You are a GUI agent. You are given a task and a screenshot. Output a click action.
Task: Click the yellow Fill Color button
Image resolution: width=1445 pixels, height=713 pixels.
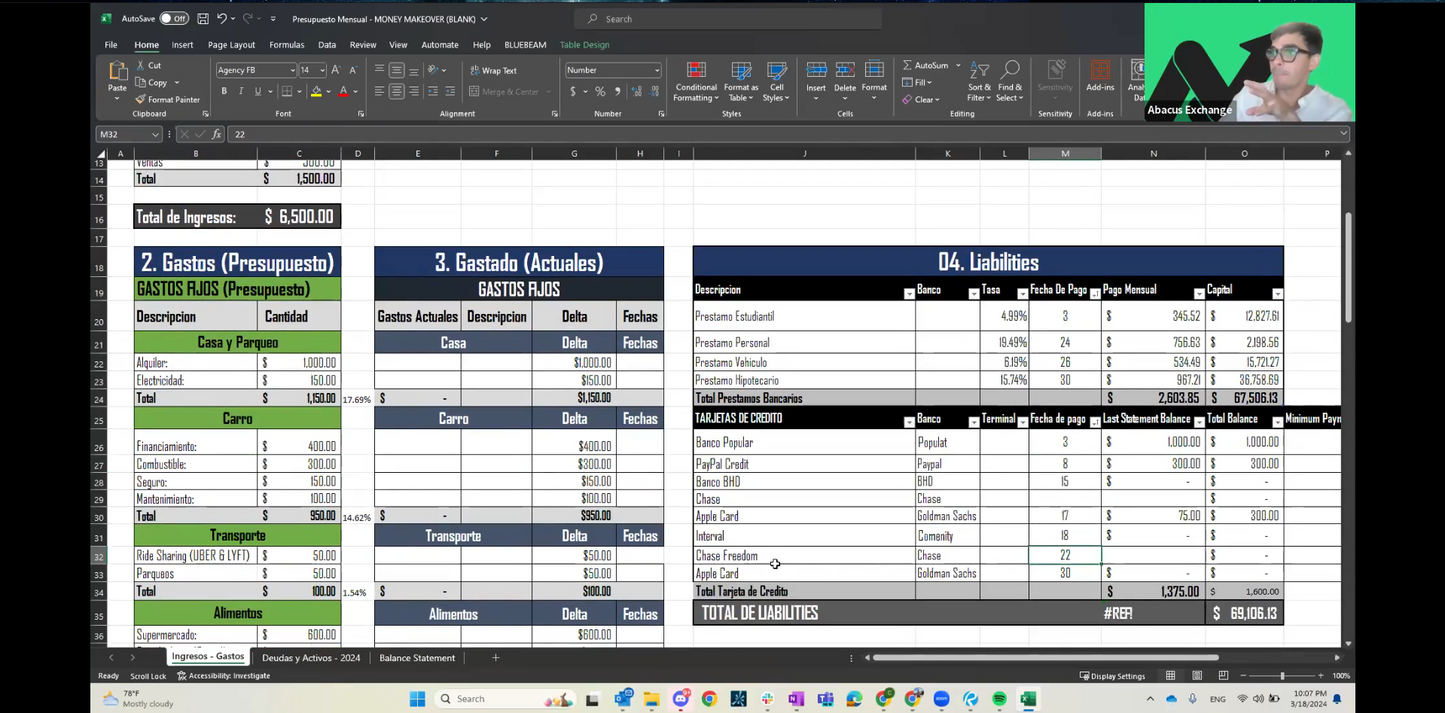(316, 92)
